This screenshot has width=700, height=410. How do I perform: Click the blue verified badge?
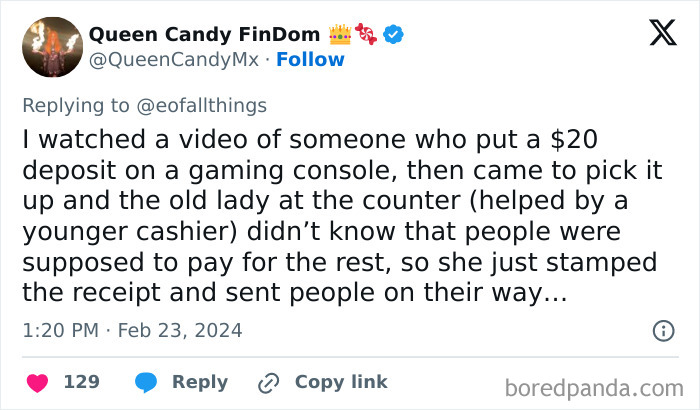(395, 34)
